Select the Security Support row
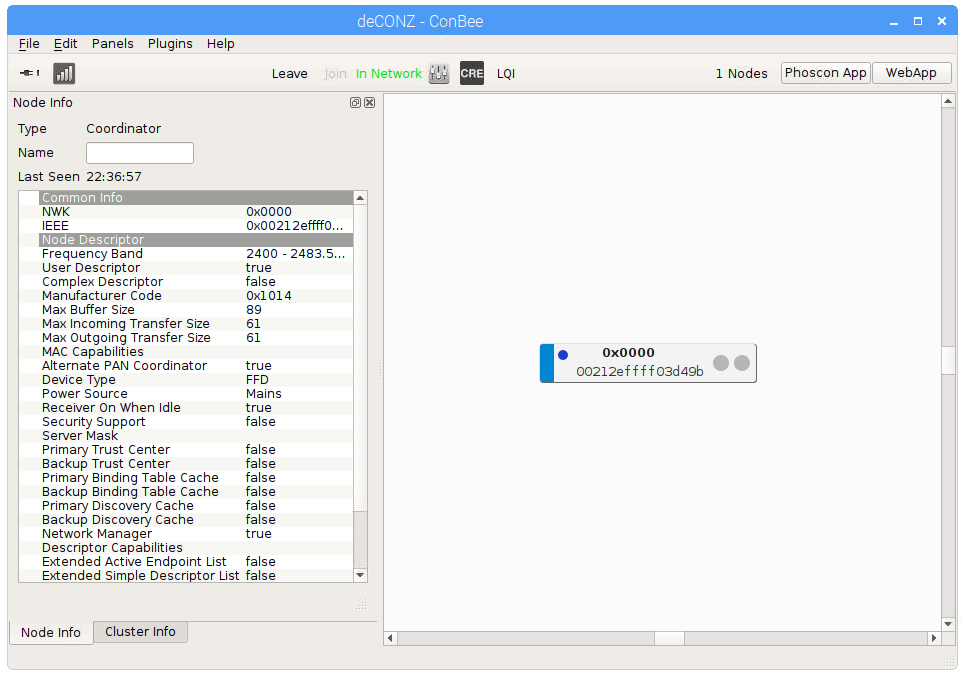The image size is (964, 675). pyautogui.click(x=186, y=422)
